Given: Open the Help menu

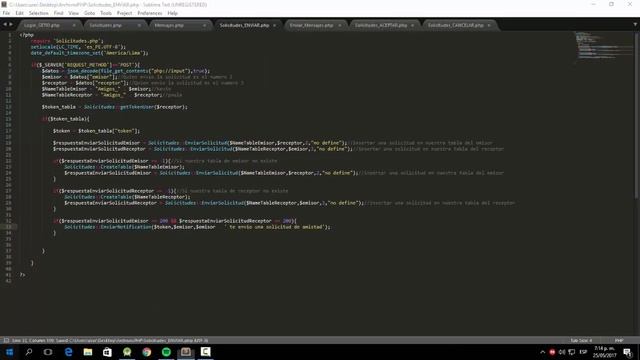Looking at the screenshot, I should pos(172,13).
